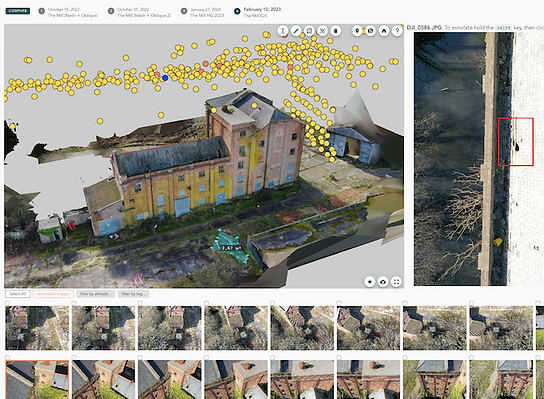Image resolution: width=544 pixels, height=399 pixels.
Task: Click the location pin marker icon
Action: 357,31
